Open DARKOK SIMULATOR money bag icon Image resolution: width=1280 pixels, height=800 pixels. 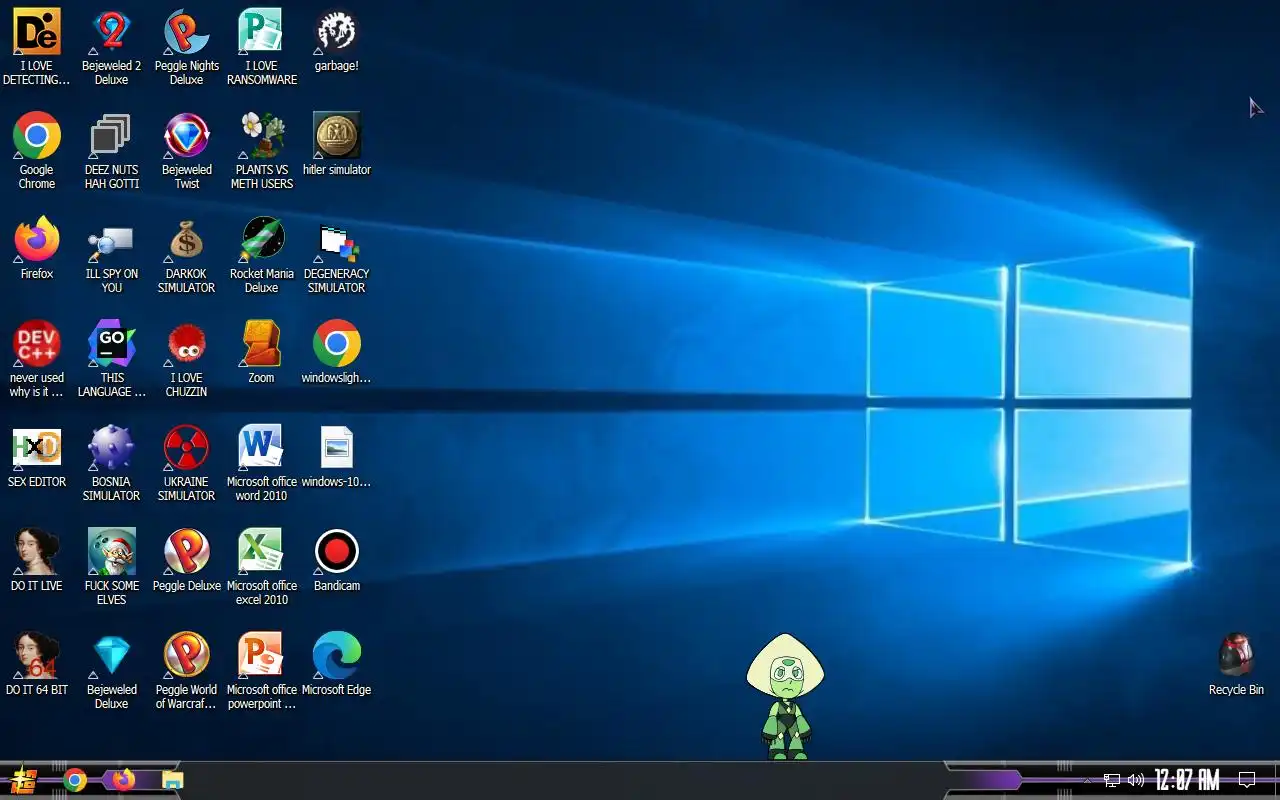187,254
